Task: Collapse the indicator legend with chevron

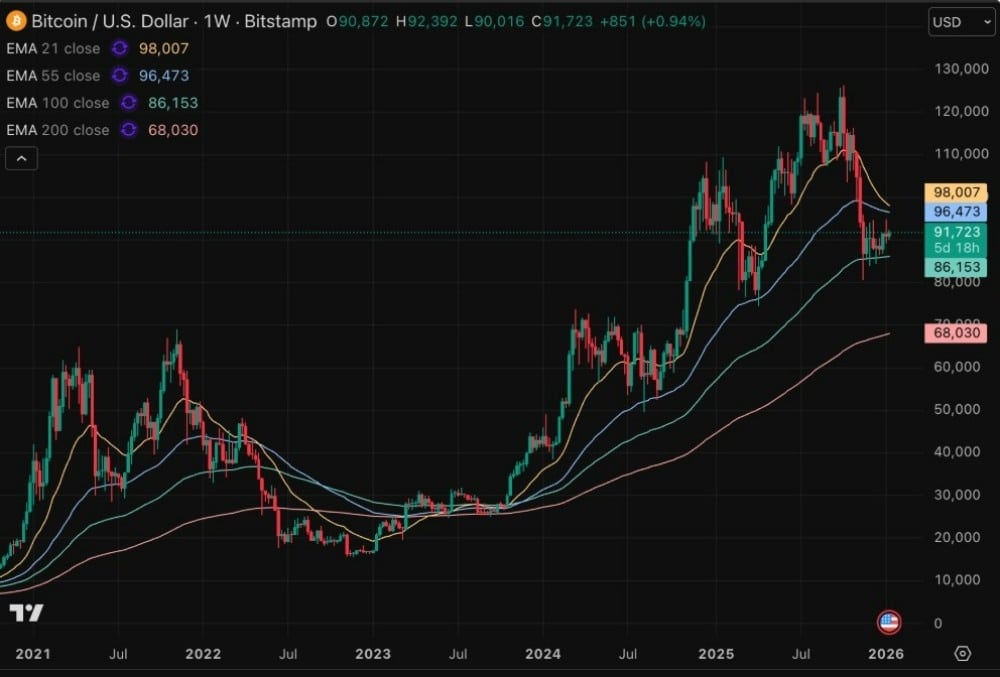Action: pyautogui.click(x=22, y=158)
